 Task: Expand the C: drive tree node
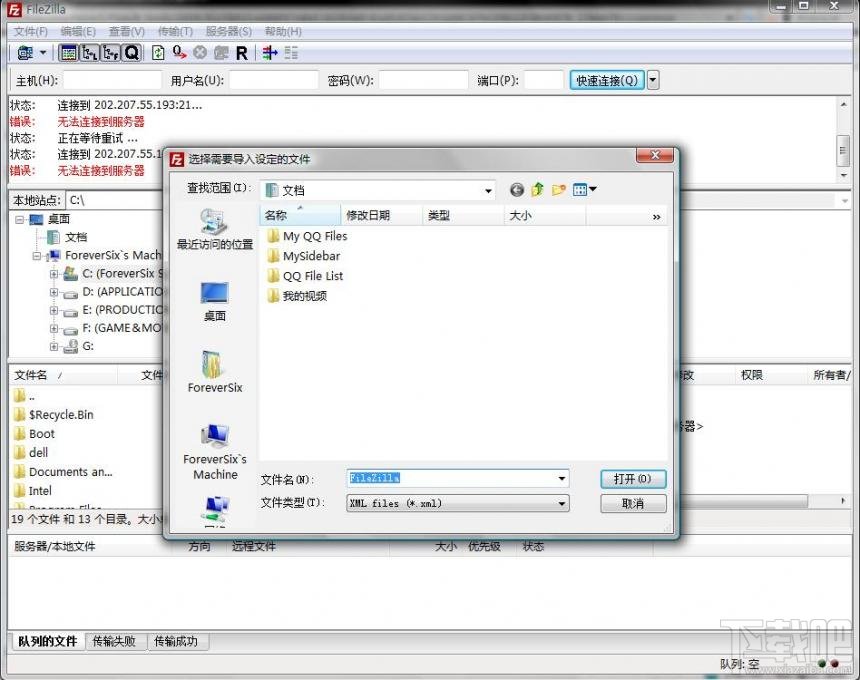point(54,274)
